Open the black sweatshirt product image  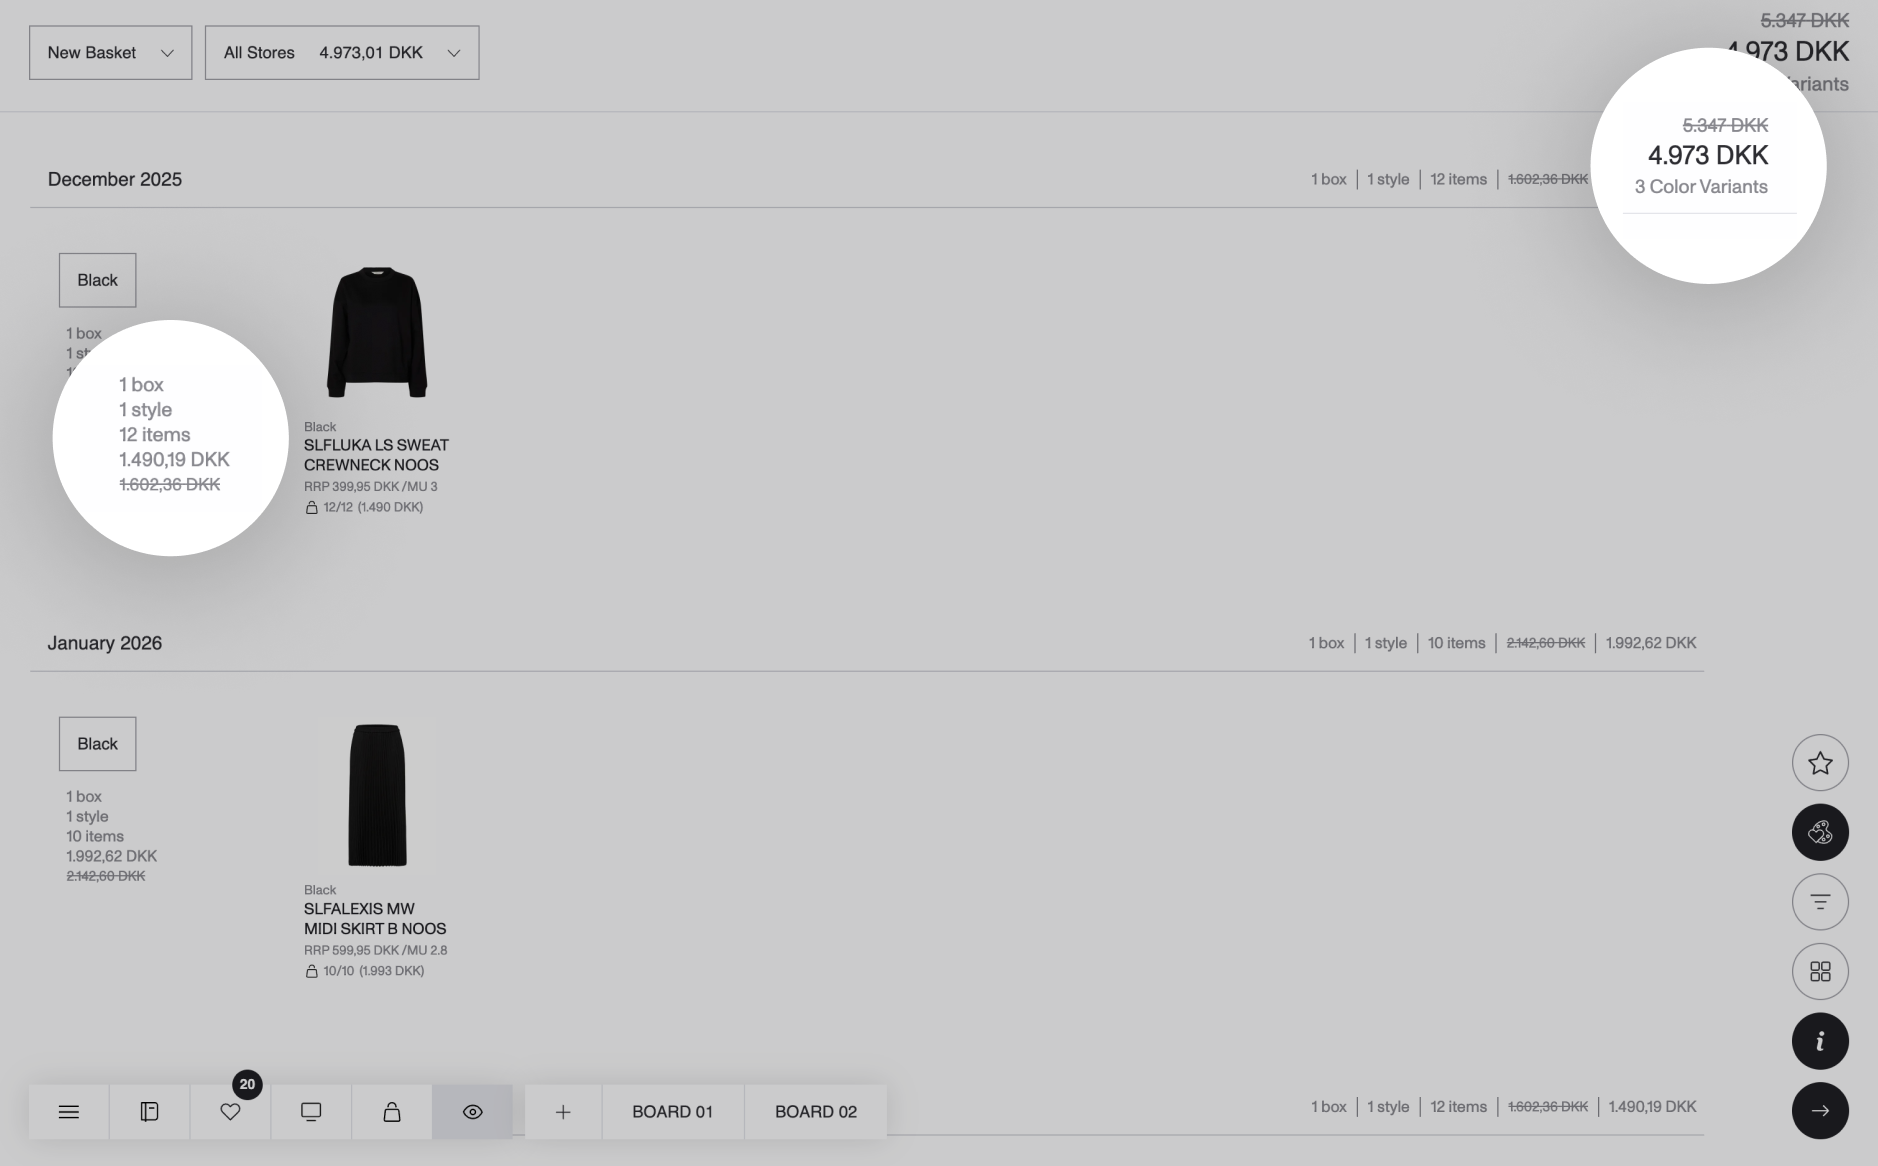(377, 332)
